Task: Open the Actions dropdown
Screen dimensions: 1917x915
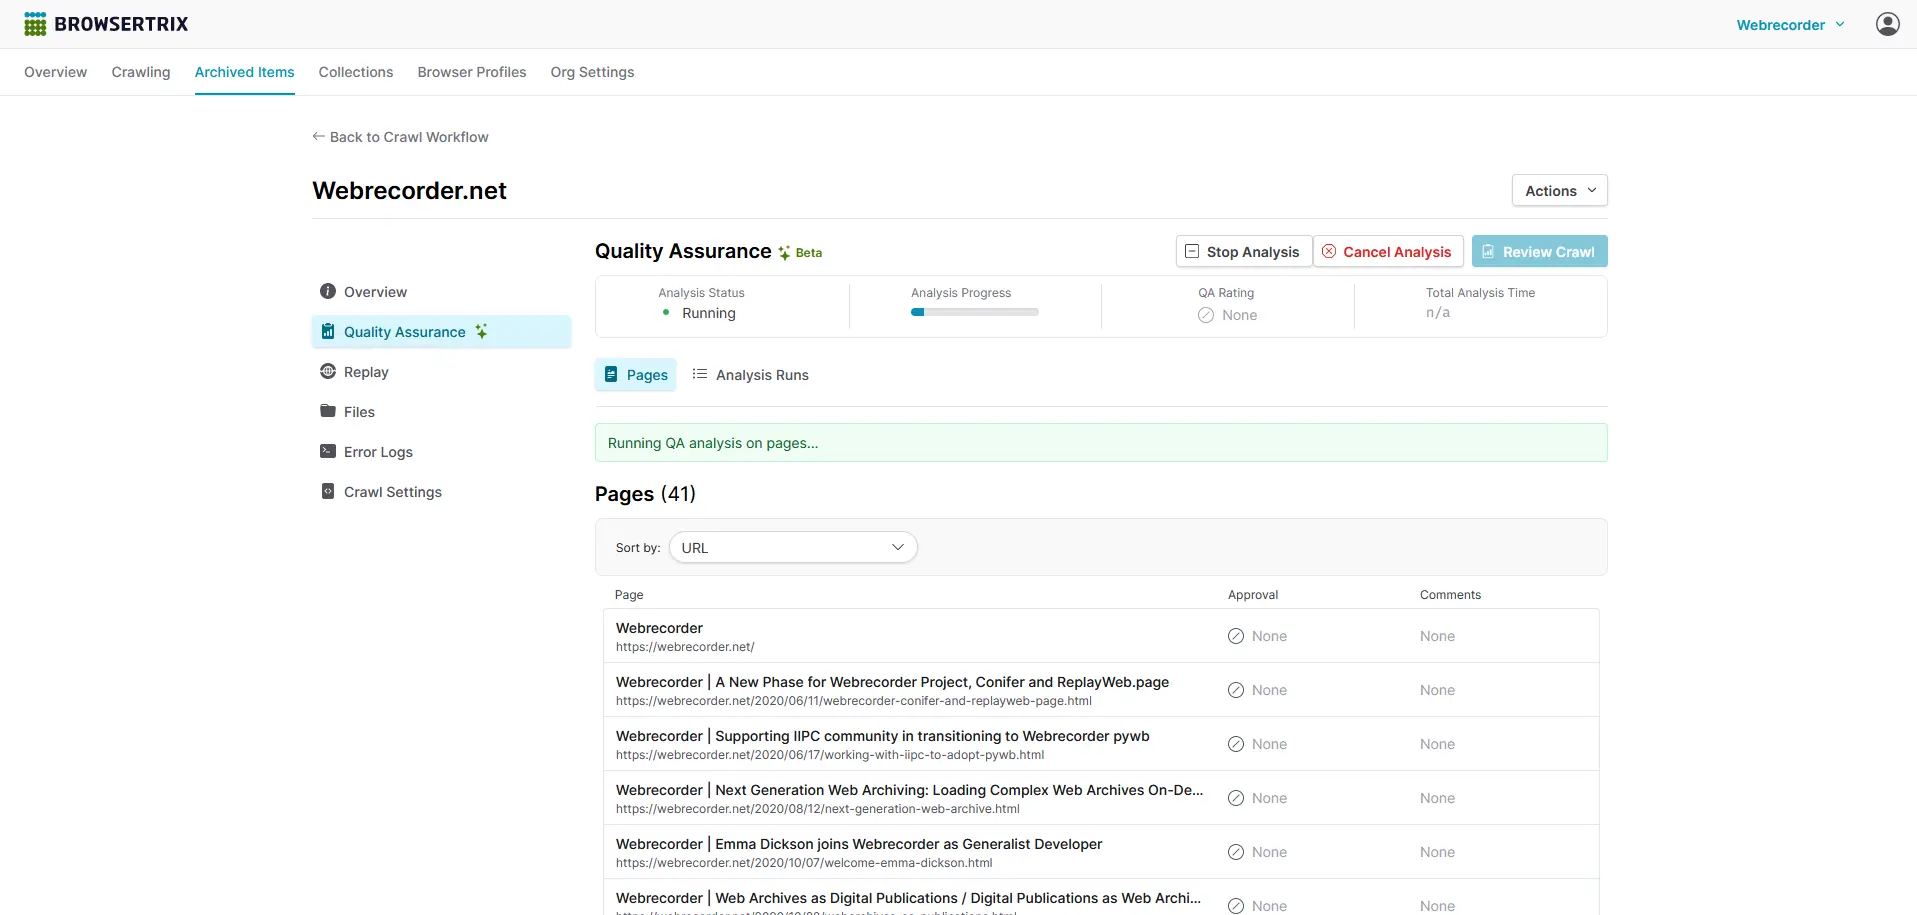Action: [x=1559, y=190]
